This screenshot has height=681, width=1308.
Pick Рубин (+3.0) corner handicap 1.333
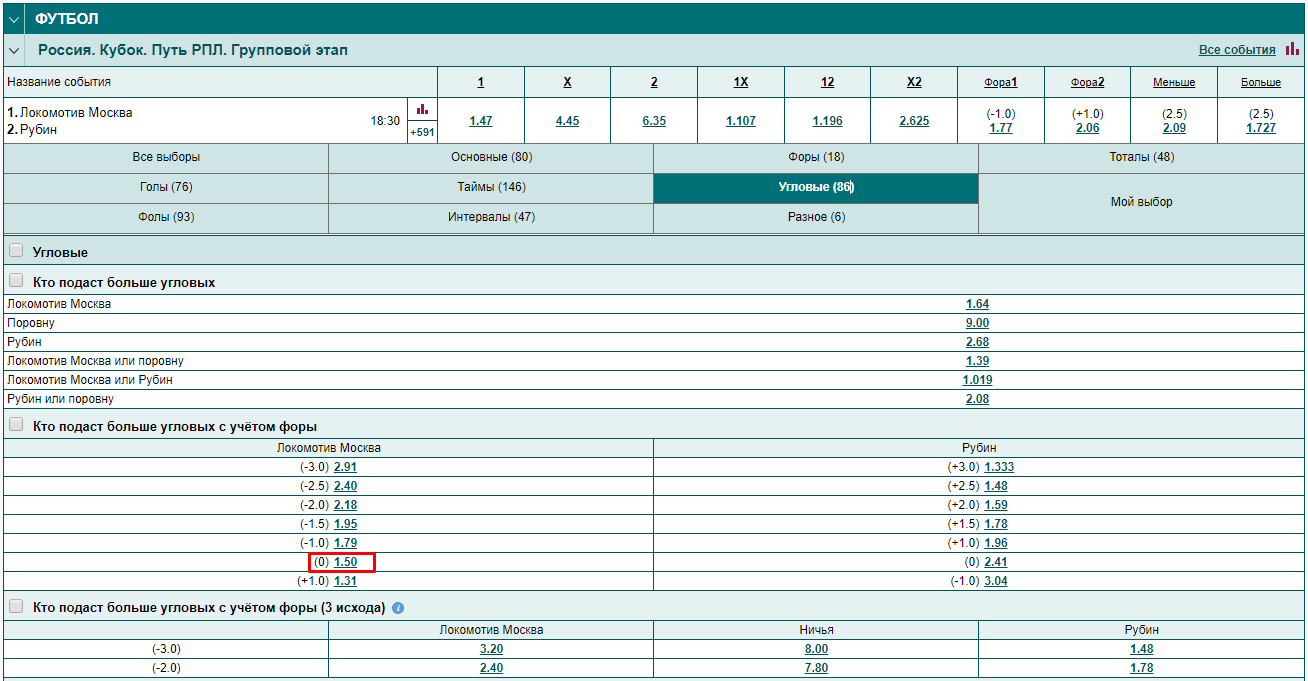pyautogui.click(x=999, y=467)
